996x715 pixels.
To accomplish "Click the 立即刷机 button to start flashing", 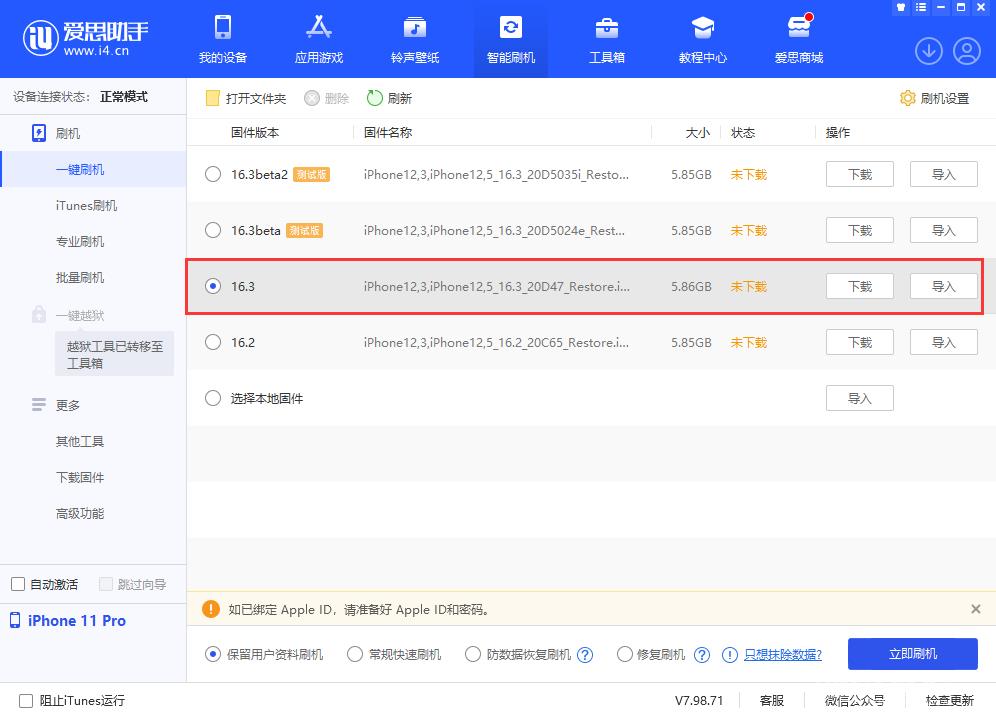I will pyautogui.click(x=911, y=654).
